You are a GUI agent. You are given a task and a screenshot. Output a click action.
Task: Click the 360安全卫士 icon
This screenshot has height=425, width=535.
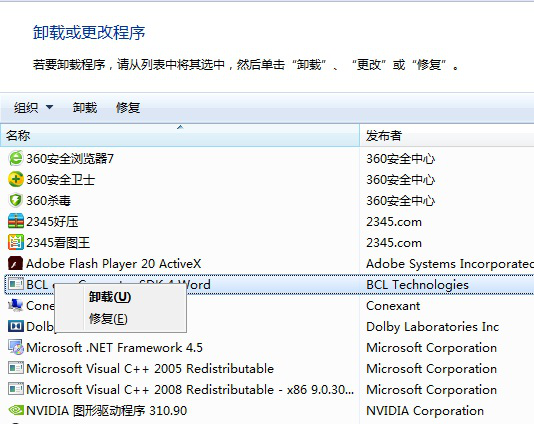click(16, 179)
